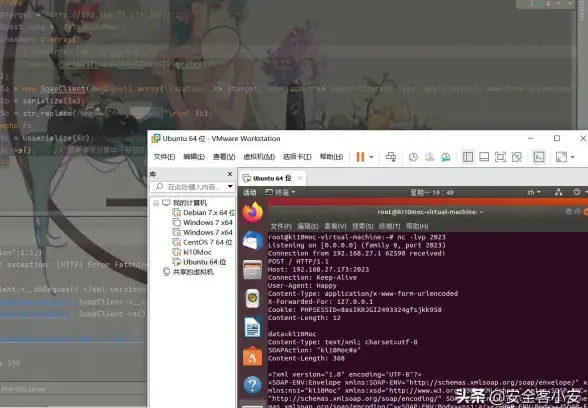Open terminal 查看(V) menu
The width and height of the screenshot is (588, 408).
pyautogui.click(x=335, y=226)
